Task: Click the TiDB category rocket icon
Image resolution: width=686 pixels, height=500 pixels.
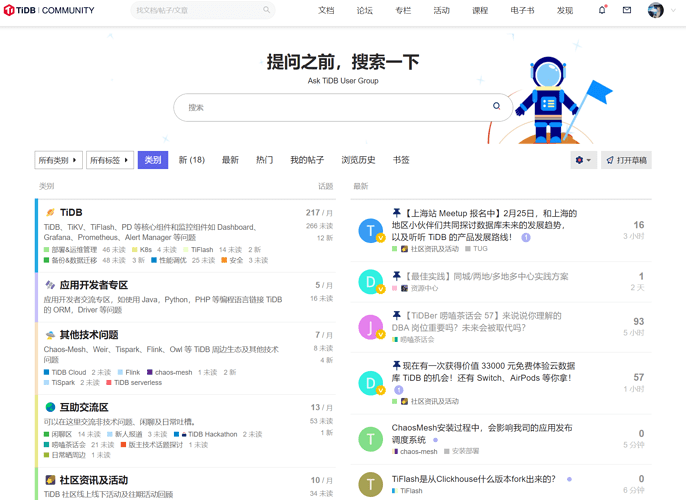Action: tap(50, 212)
